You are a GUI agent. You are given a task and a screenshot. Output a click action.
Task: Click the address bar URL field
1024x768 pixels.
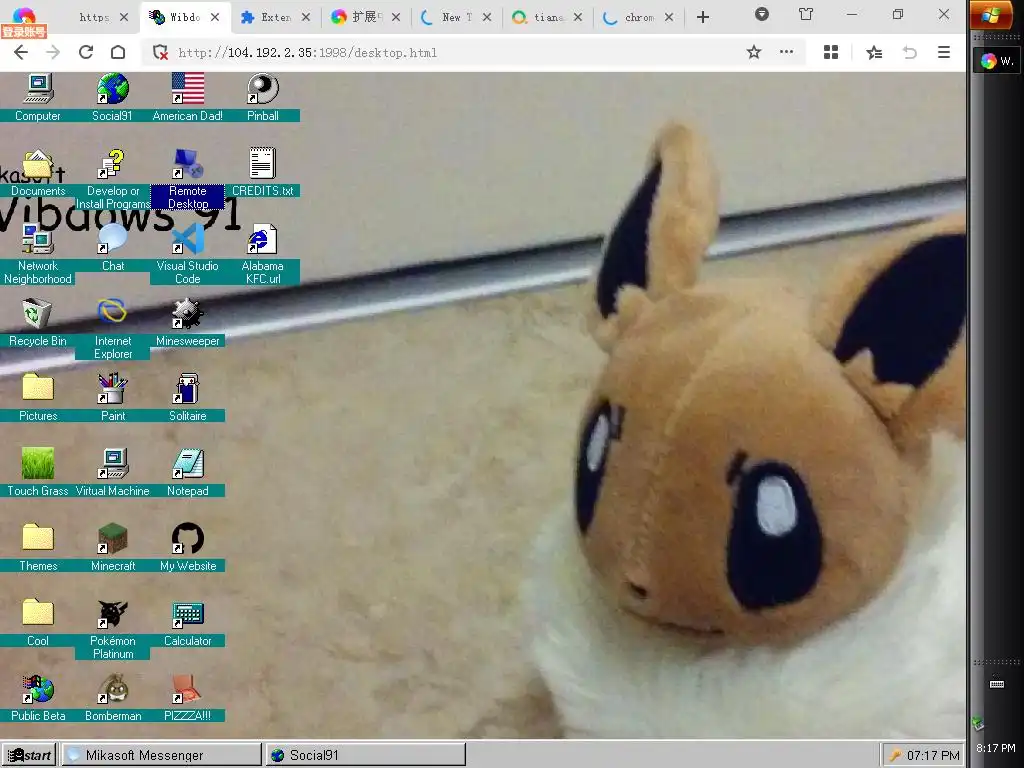[457, 52]
